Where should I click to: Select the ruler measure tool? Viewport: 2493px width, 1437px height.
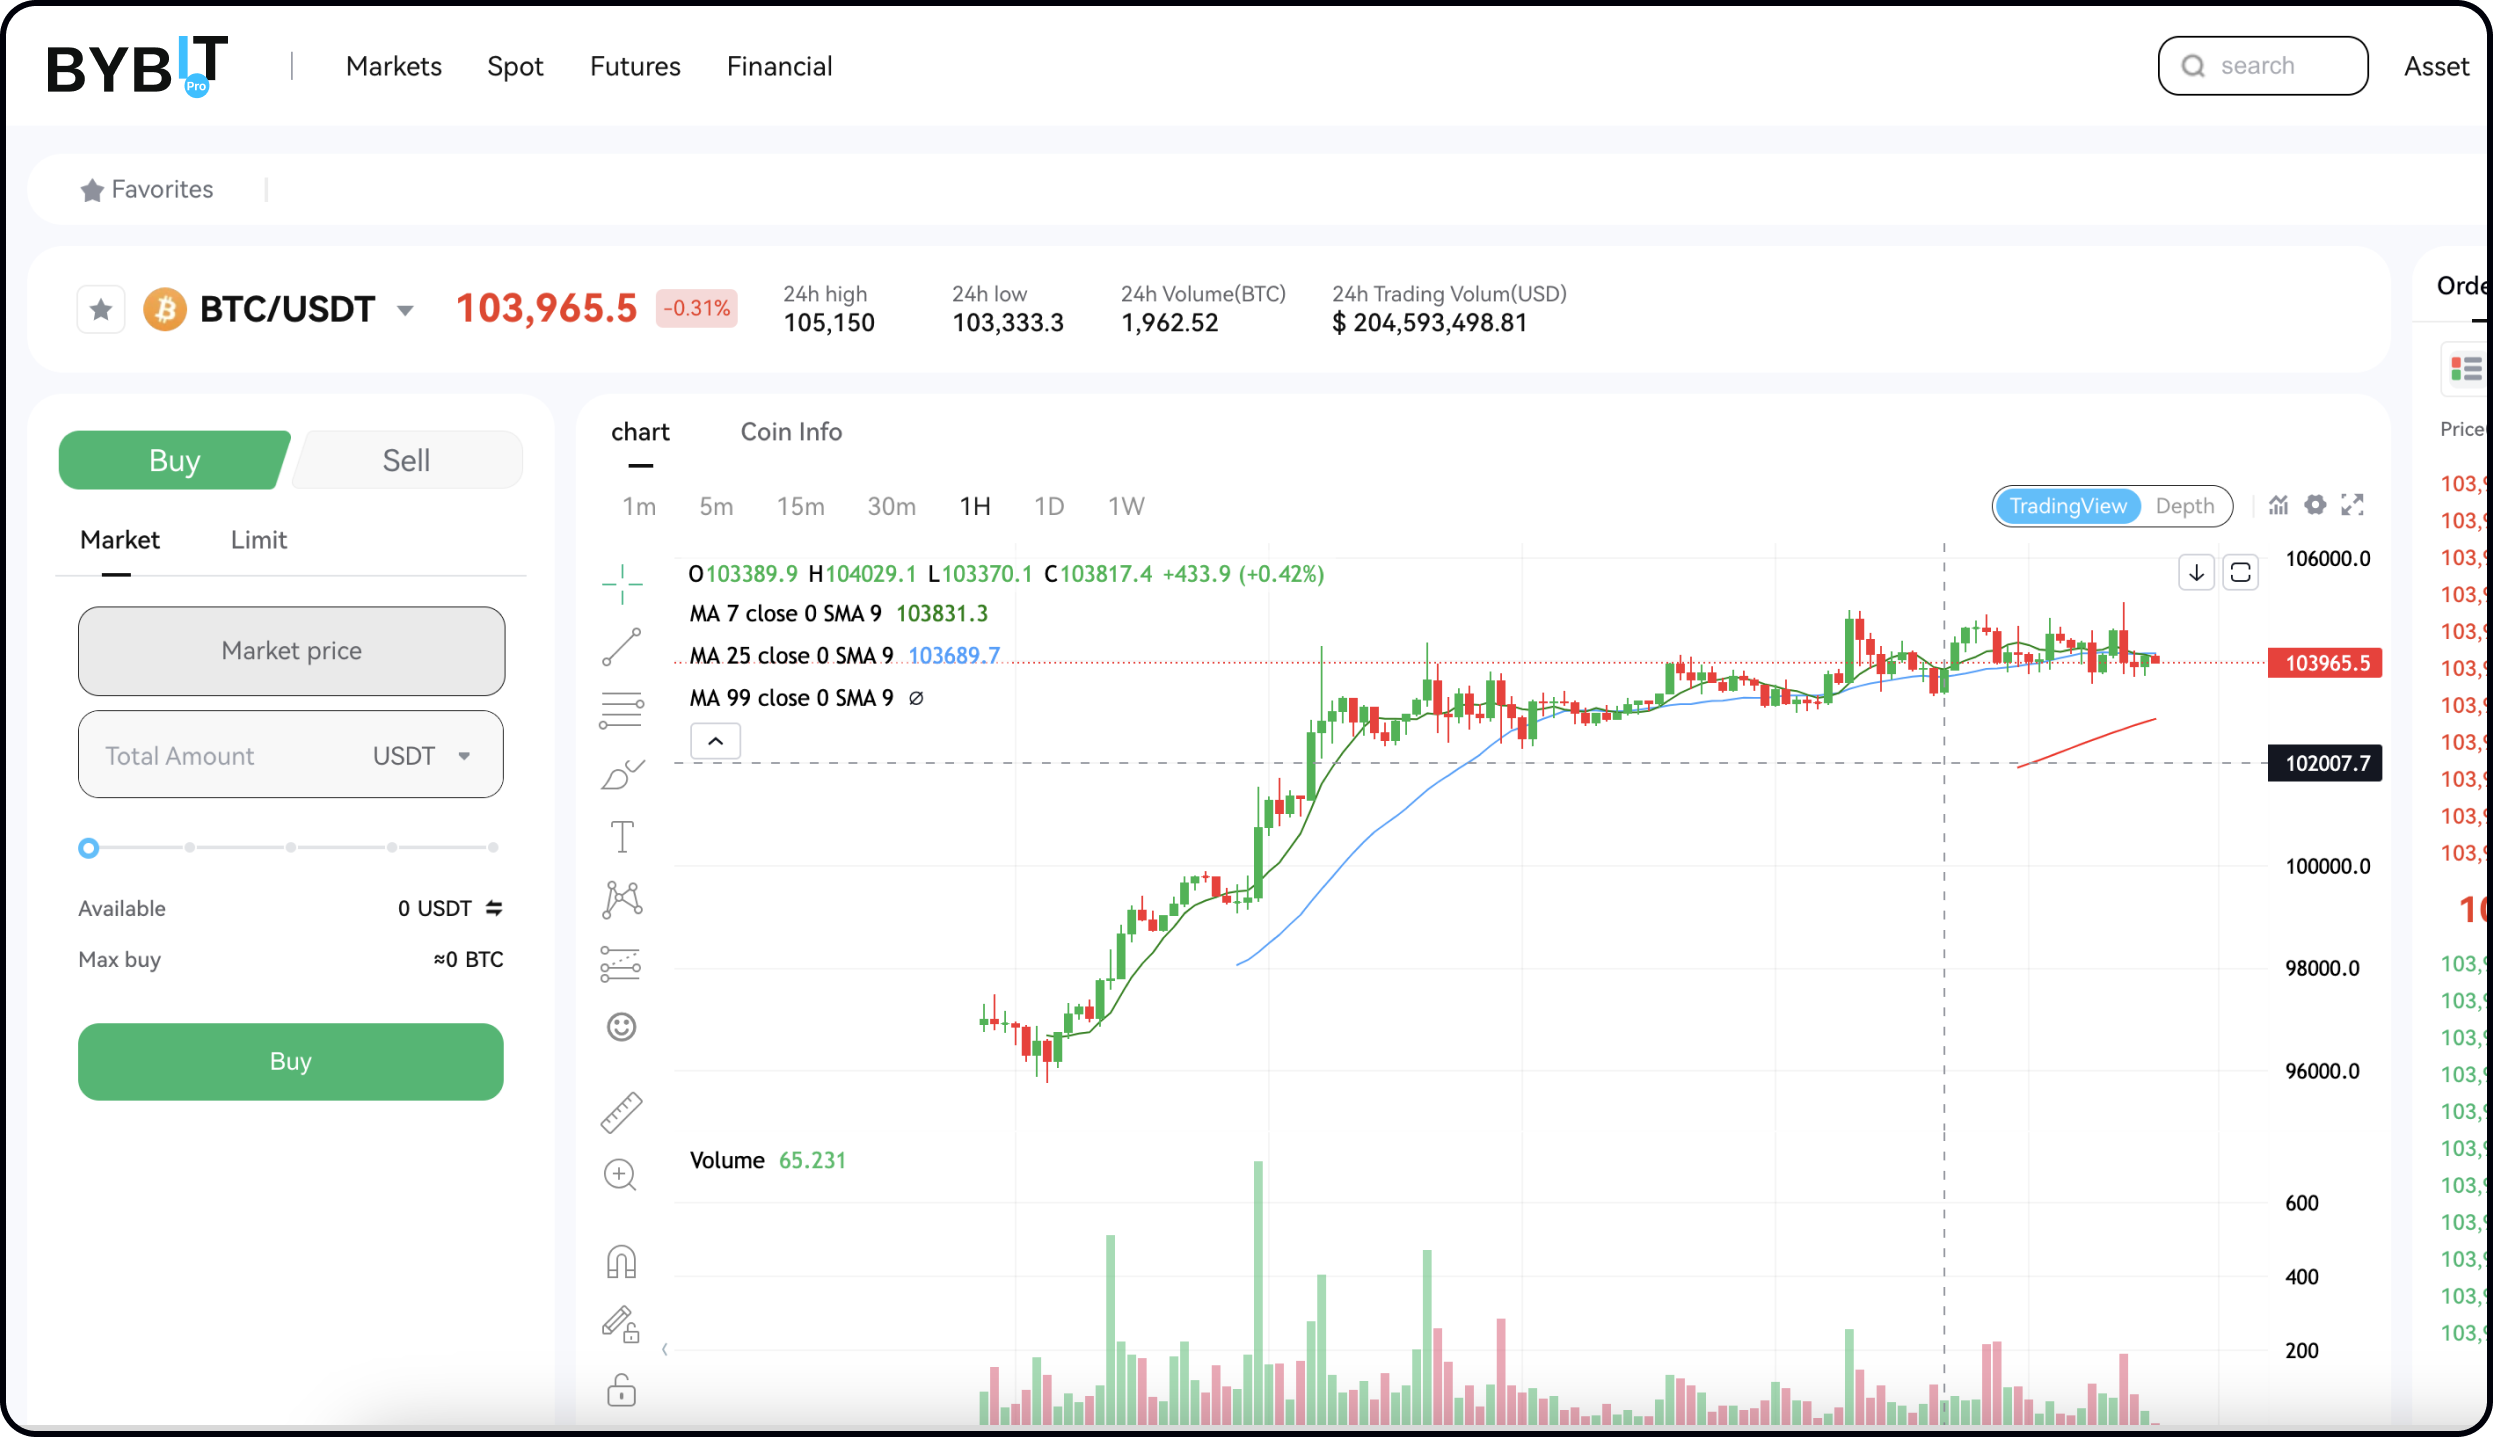(621, 1112)
